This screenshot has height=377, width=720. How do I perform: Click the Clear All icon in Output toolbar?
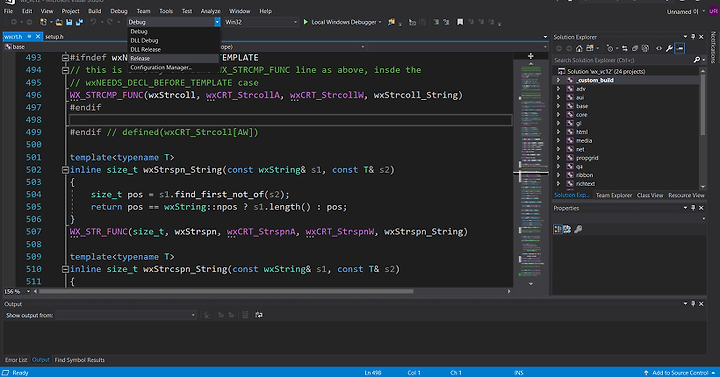[x=245, y=315]
